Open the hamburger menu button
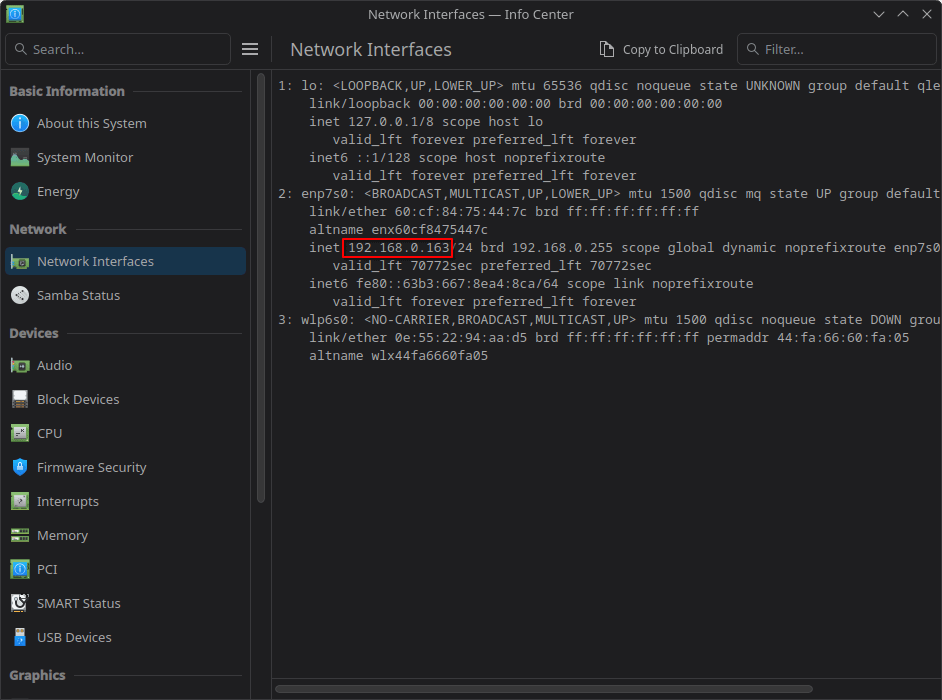The width and height of the screenshot is (942, 700). pyautogui.click(x=250, y=49)
